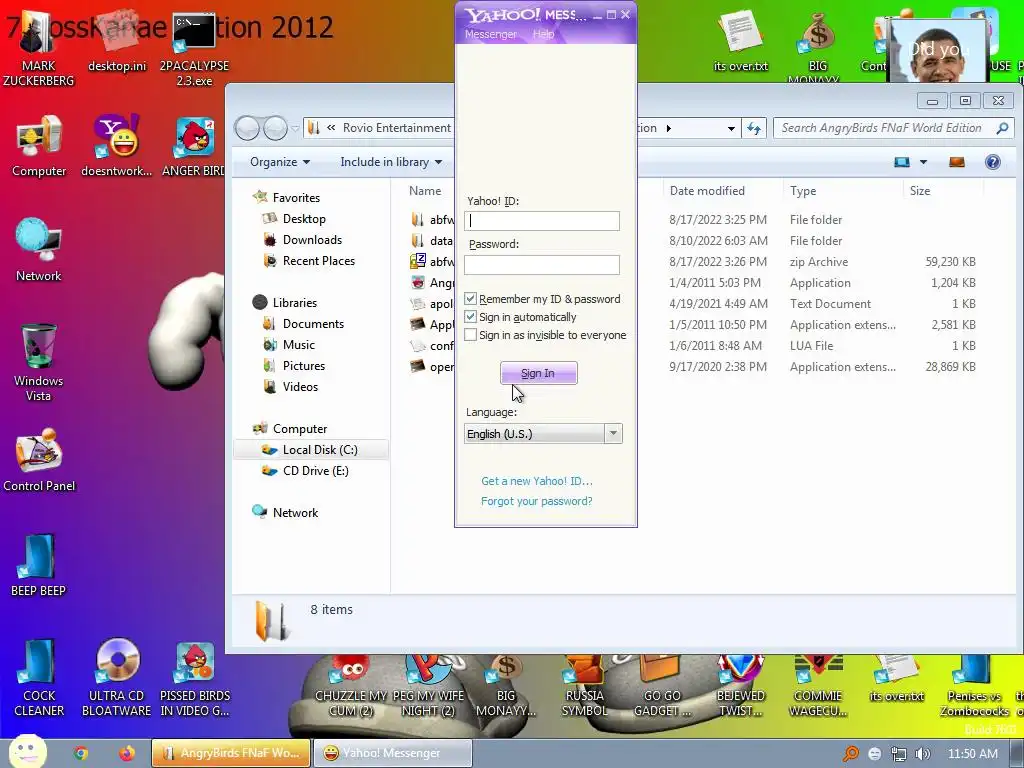This screenshot has width=1024, height=768.
Task: Switch to Yahoo! Messenger taskbar button
Action: [392, 753]
